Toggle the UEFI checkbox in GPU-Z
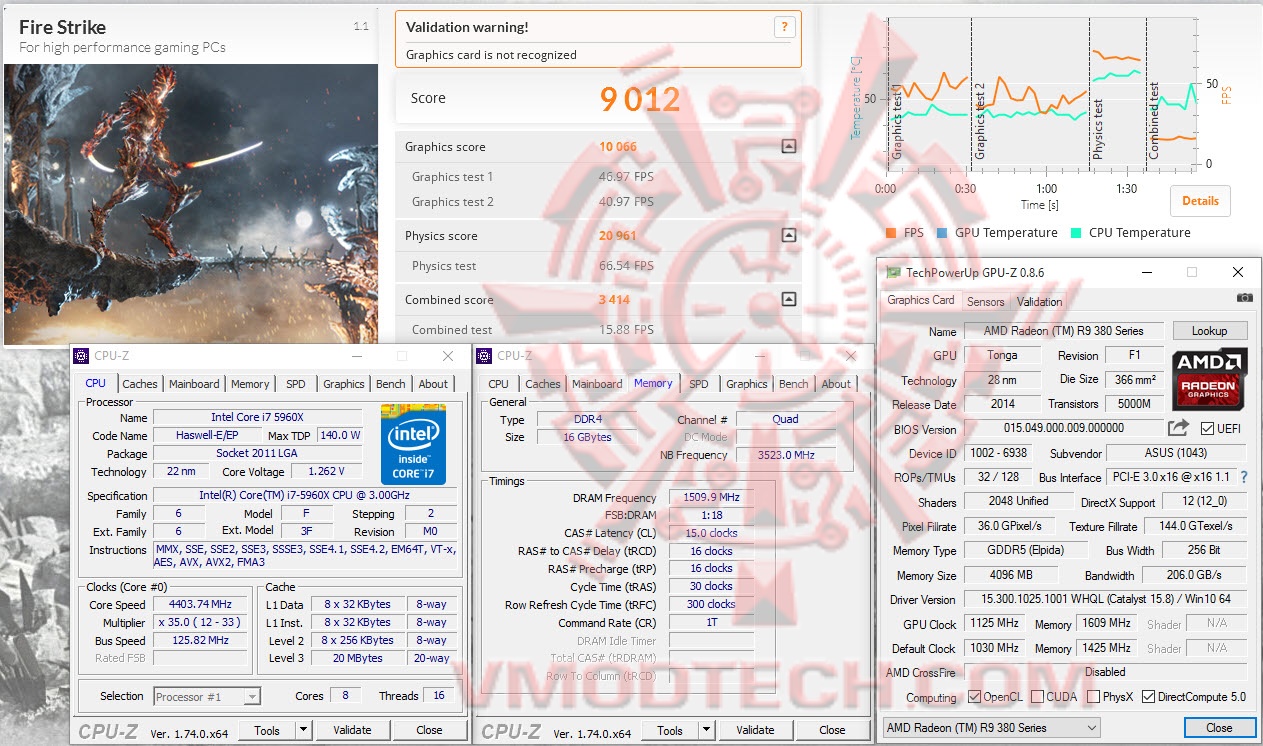 point(1207,429)
